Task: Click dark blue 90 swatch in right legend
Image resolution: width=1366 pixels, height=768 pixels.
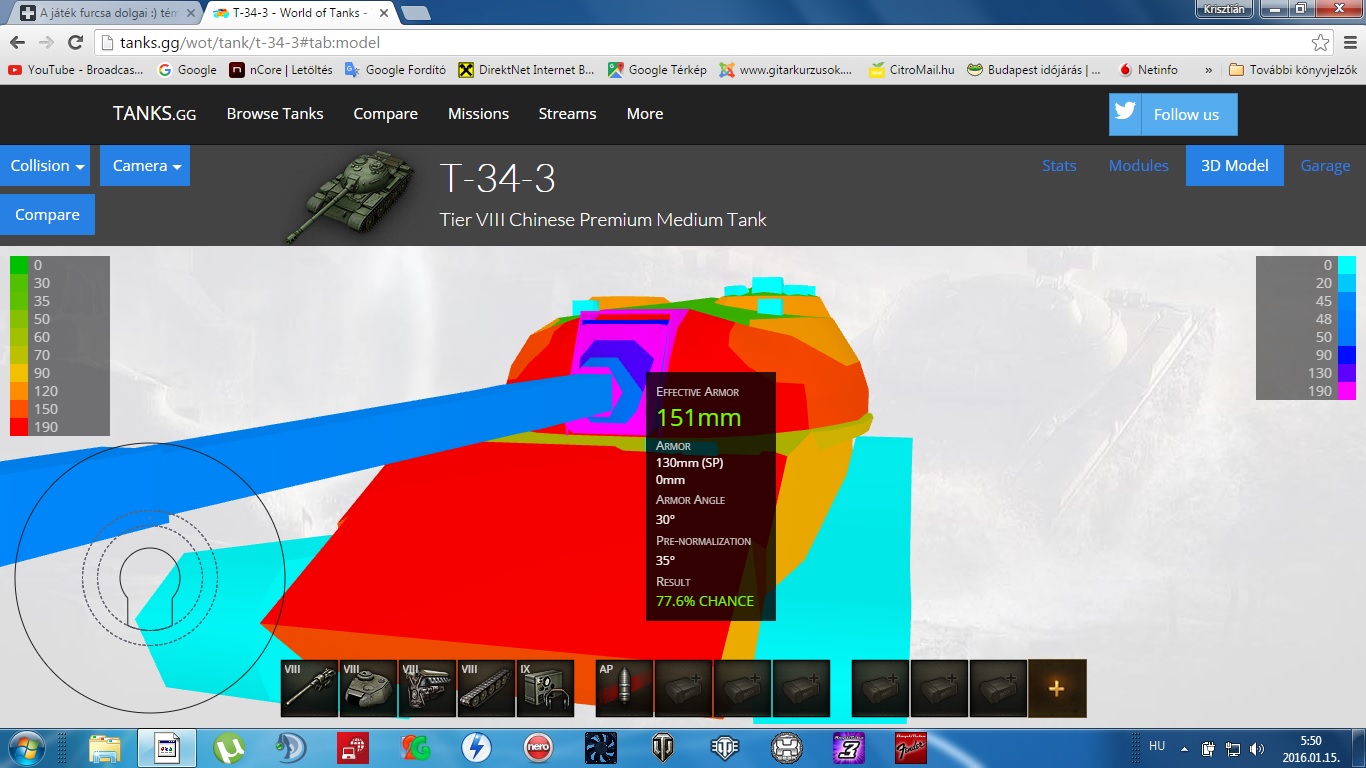Action: (1347, 355)
